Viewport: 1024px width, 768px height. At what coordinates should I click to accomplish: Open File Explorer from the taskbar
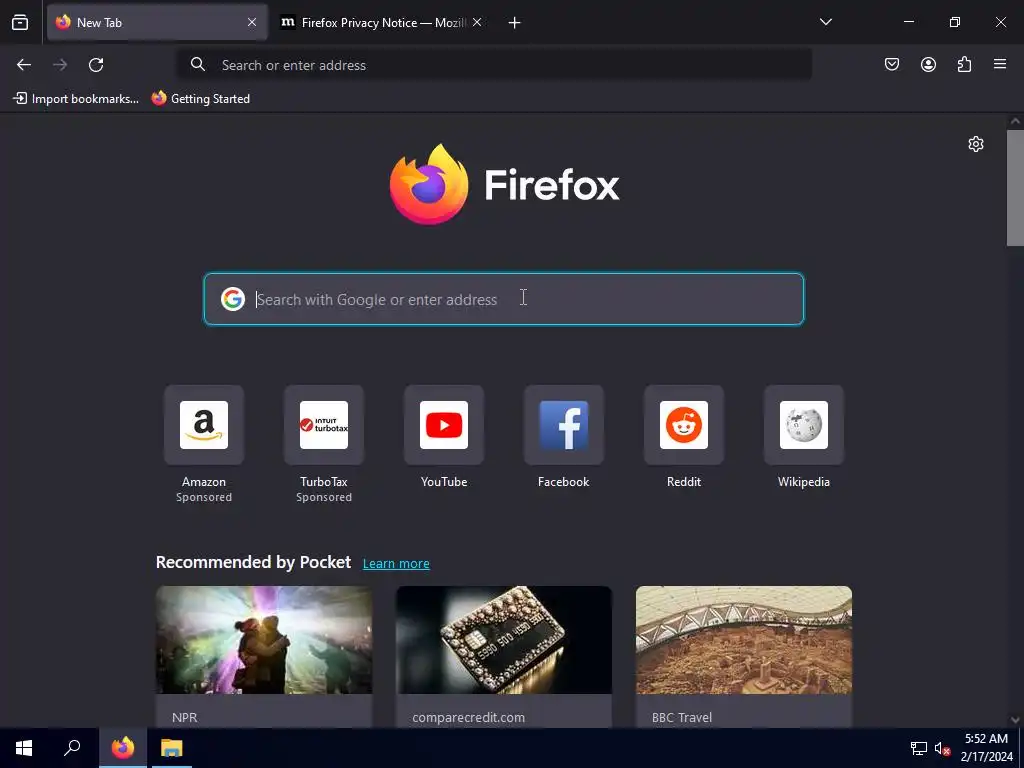pyautogui.click(x=172, y=748)
